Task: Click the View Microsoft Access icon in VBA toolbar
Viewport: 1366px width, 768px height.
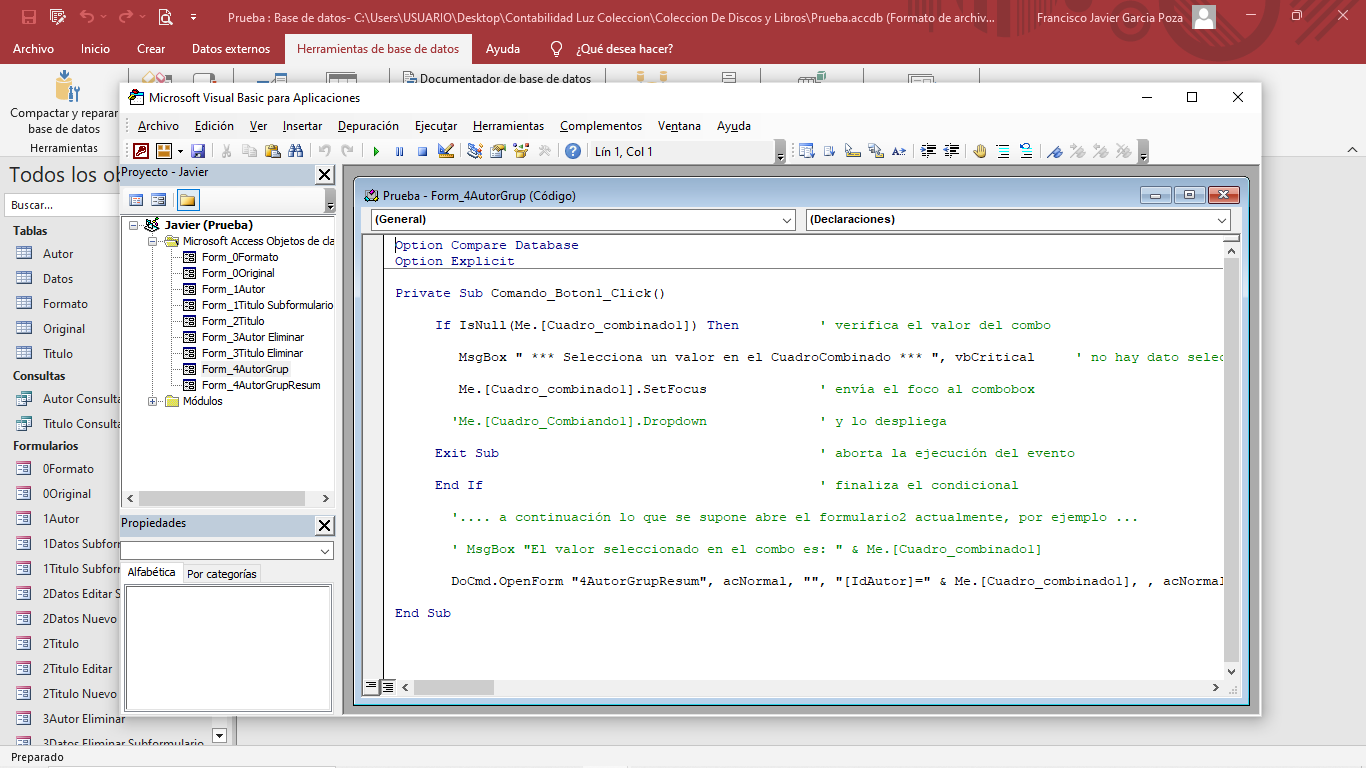Action: click(141, 151)
